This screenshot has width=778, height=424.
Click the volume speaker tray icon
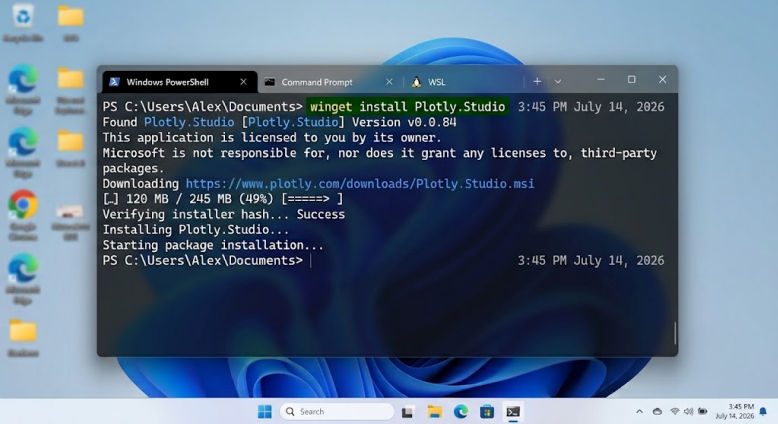point(688,412)
